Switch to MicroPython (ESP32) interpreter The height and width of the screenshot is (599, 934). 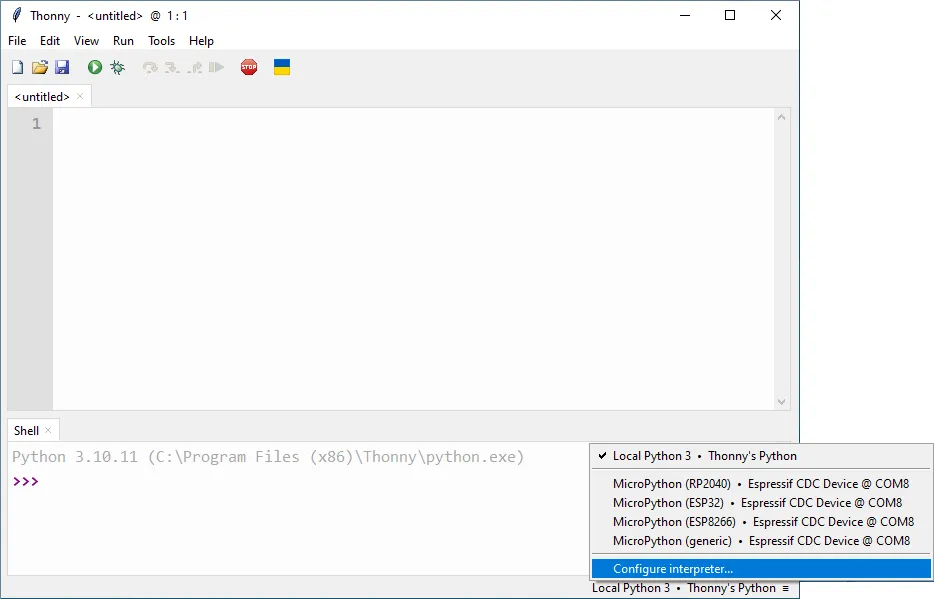pyautogui.click(x=757, y=503)
